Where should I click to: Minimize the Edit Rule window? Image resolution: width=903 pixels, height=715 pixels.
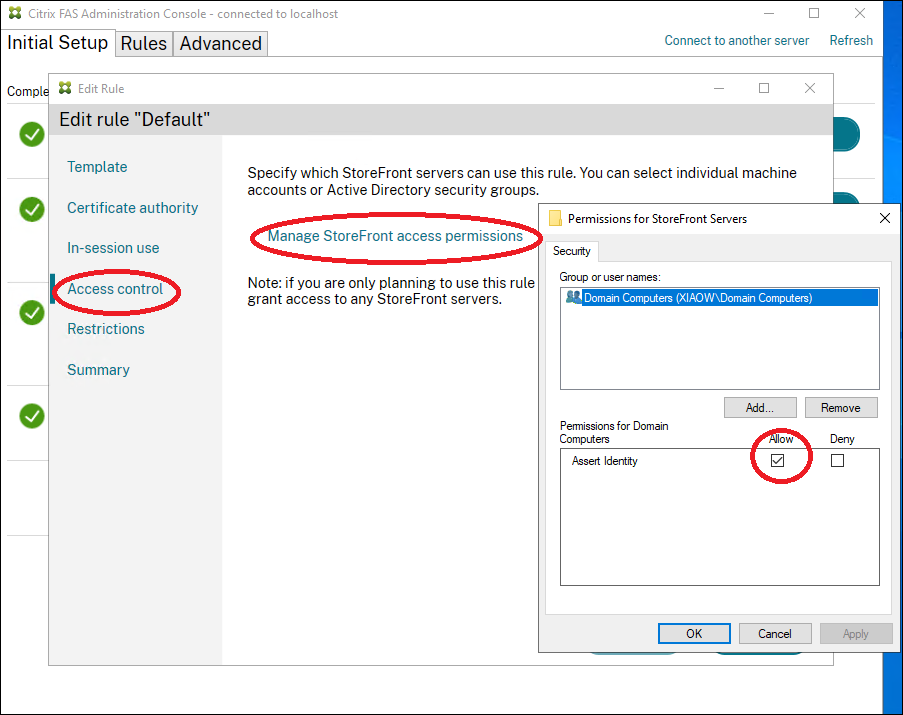tap(719, 88)
